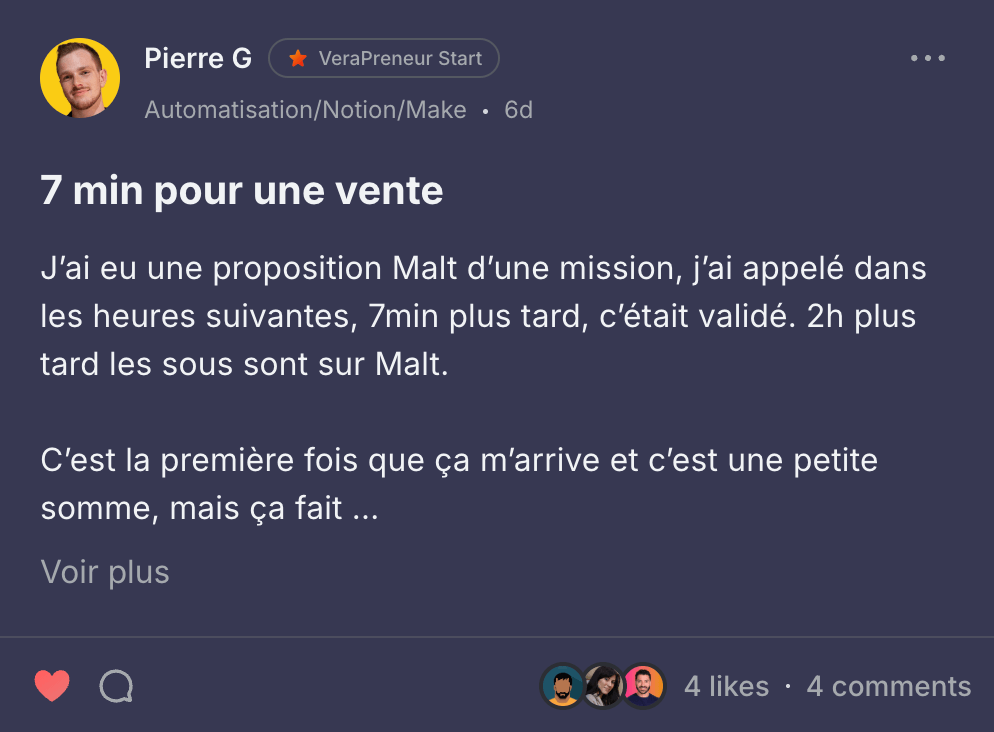Image resolution: width=994 pixels, height=732 pixels.
Task: Click the line starting "J'ai eu une proposition"
Action: pyautogui.click(x=483, y=269)
